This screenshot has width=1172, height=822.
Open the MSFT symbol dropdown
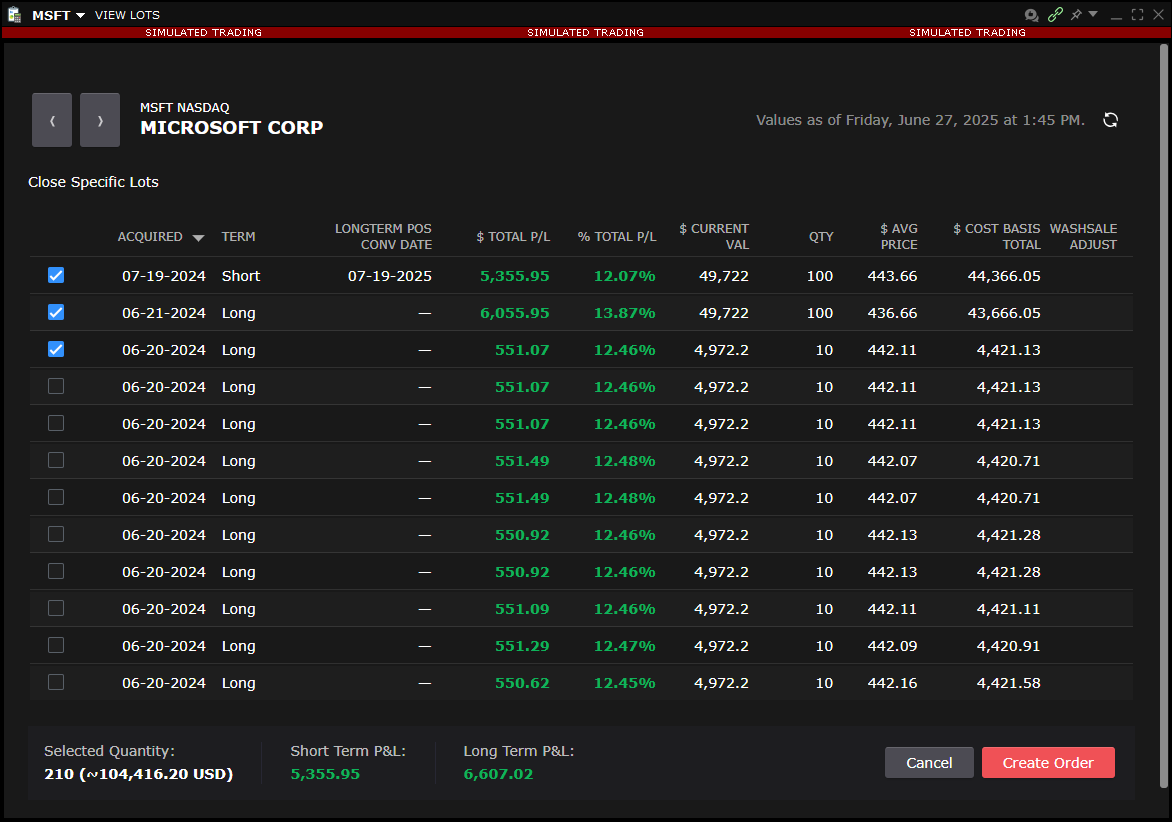(80, 16)
